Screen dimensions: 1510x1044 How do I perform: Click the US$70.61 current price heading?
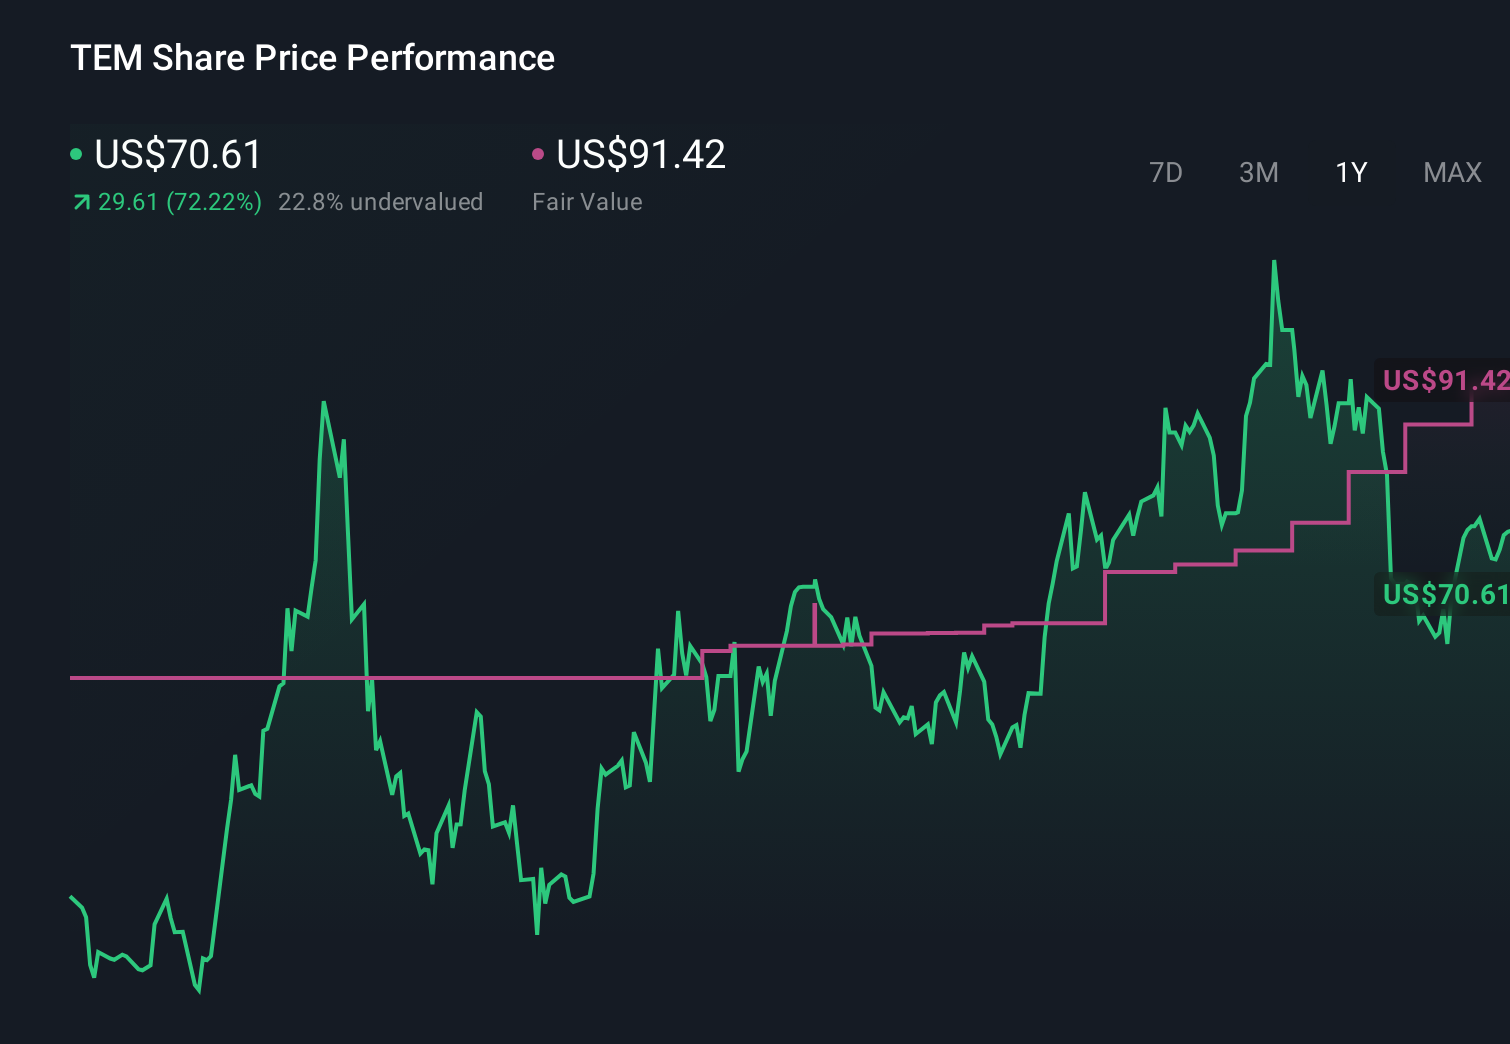point(176,154)
